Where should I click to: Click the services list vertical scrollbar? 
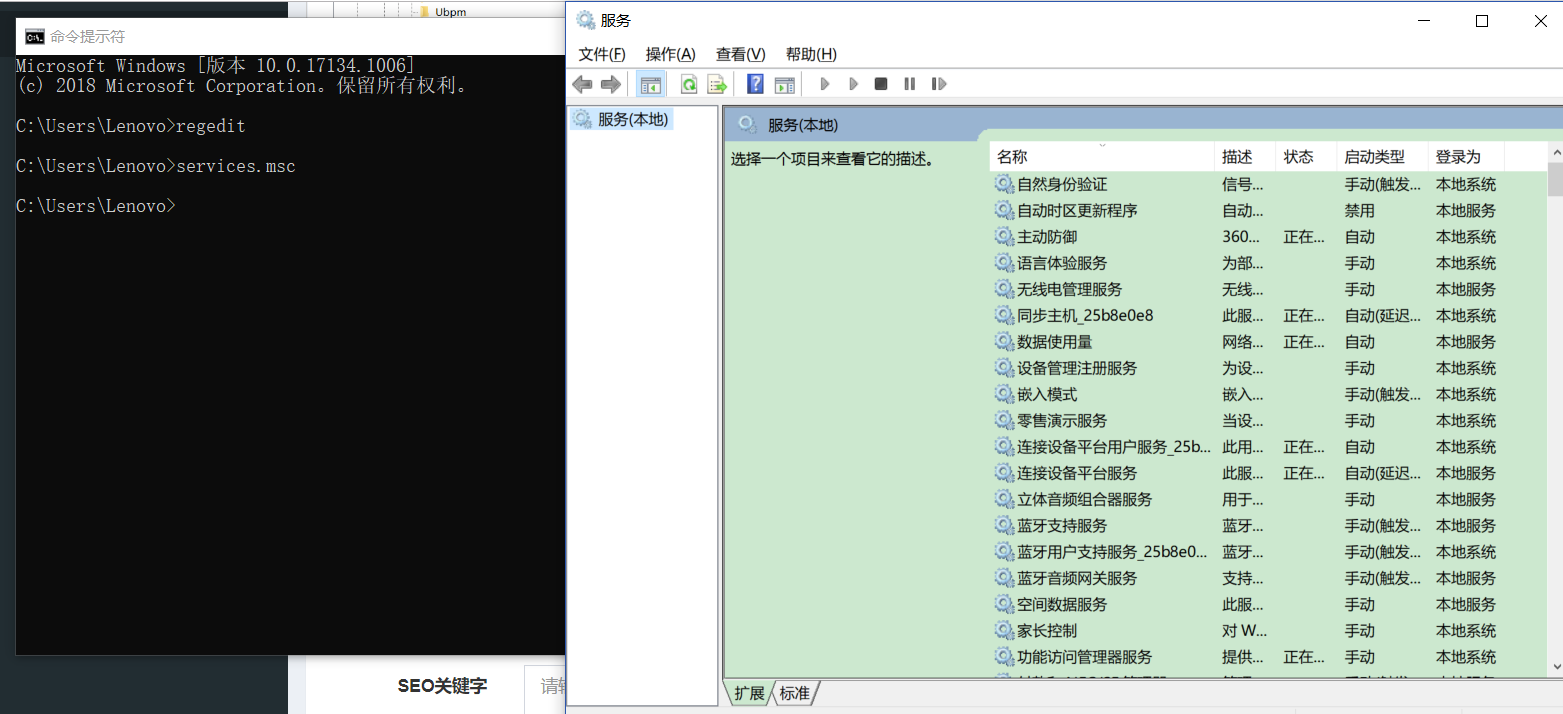tap(1554, 400)
